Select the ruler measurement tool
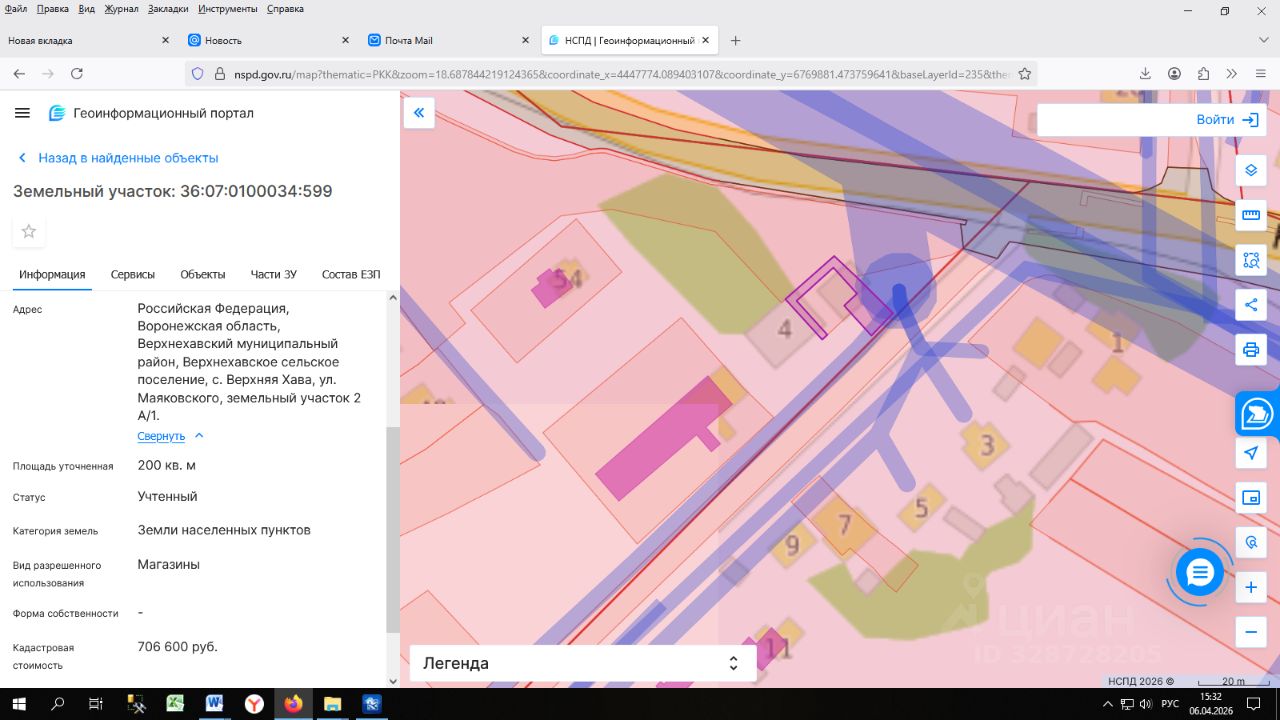Viewport: 1280px width, 720px height. coord(1250,215)
